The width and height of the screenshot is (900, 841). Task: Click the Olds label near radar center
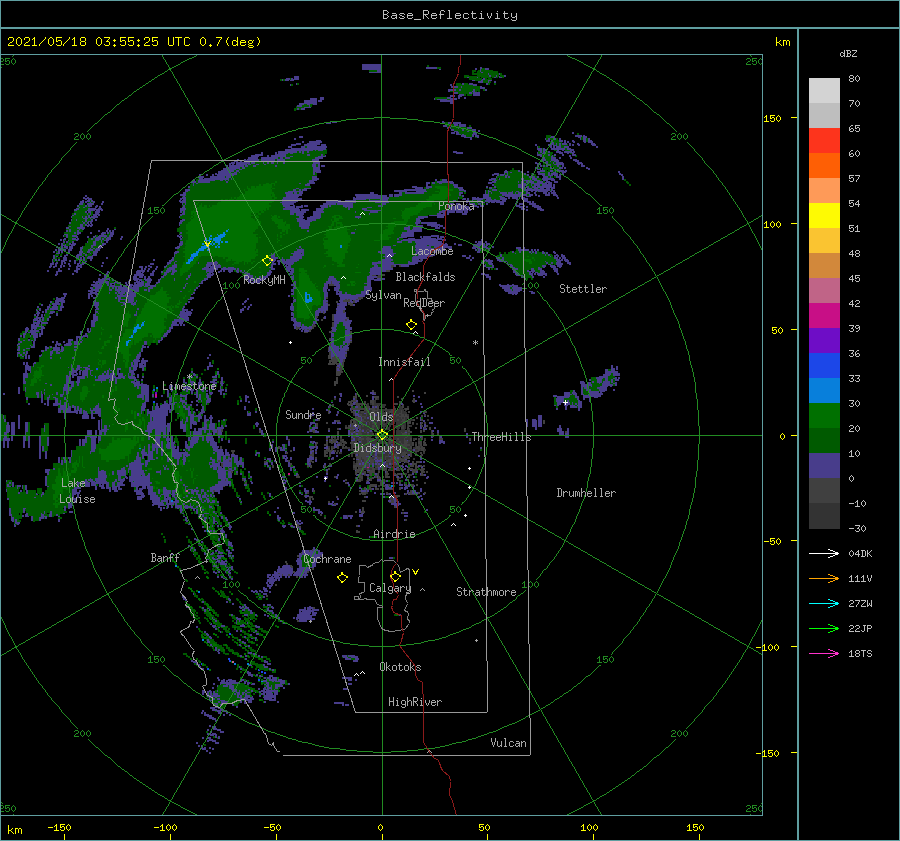point(381,417)
